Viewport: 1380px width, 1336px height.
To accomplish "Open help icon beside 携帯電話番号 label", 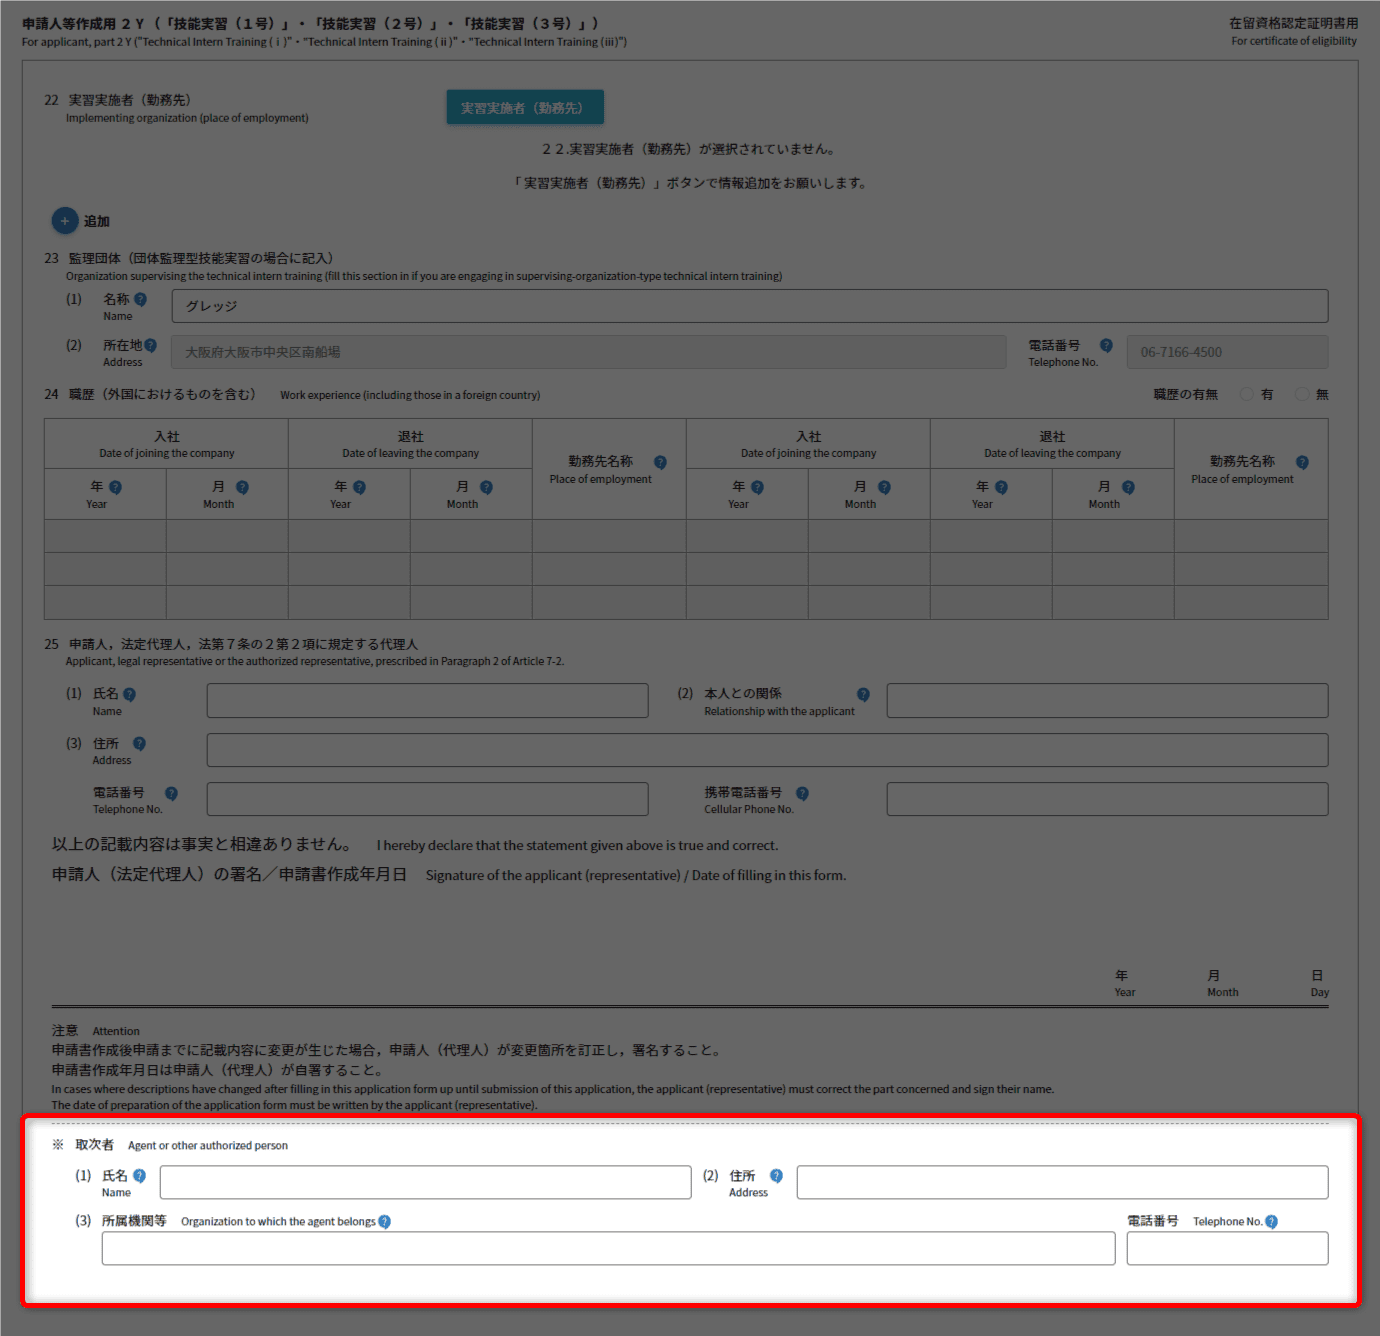I will click(802, 793).
